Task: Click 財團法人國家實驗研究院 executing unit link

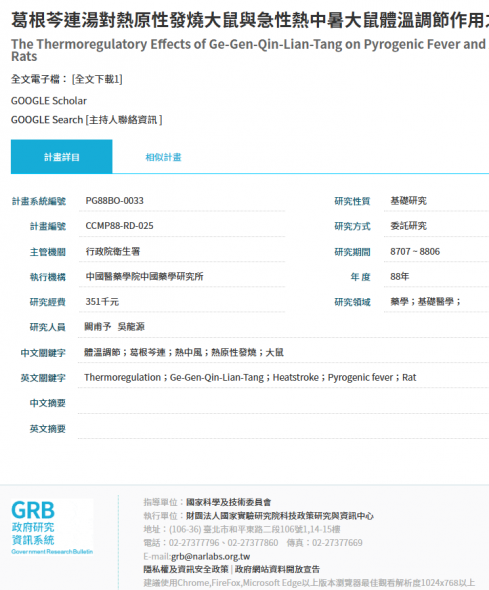Action: tap(280, 516)
